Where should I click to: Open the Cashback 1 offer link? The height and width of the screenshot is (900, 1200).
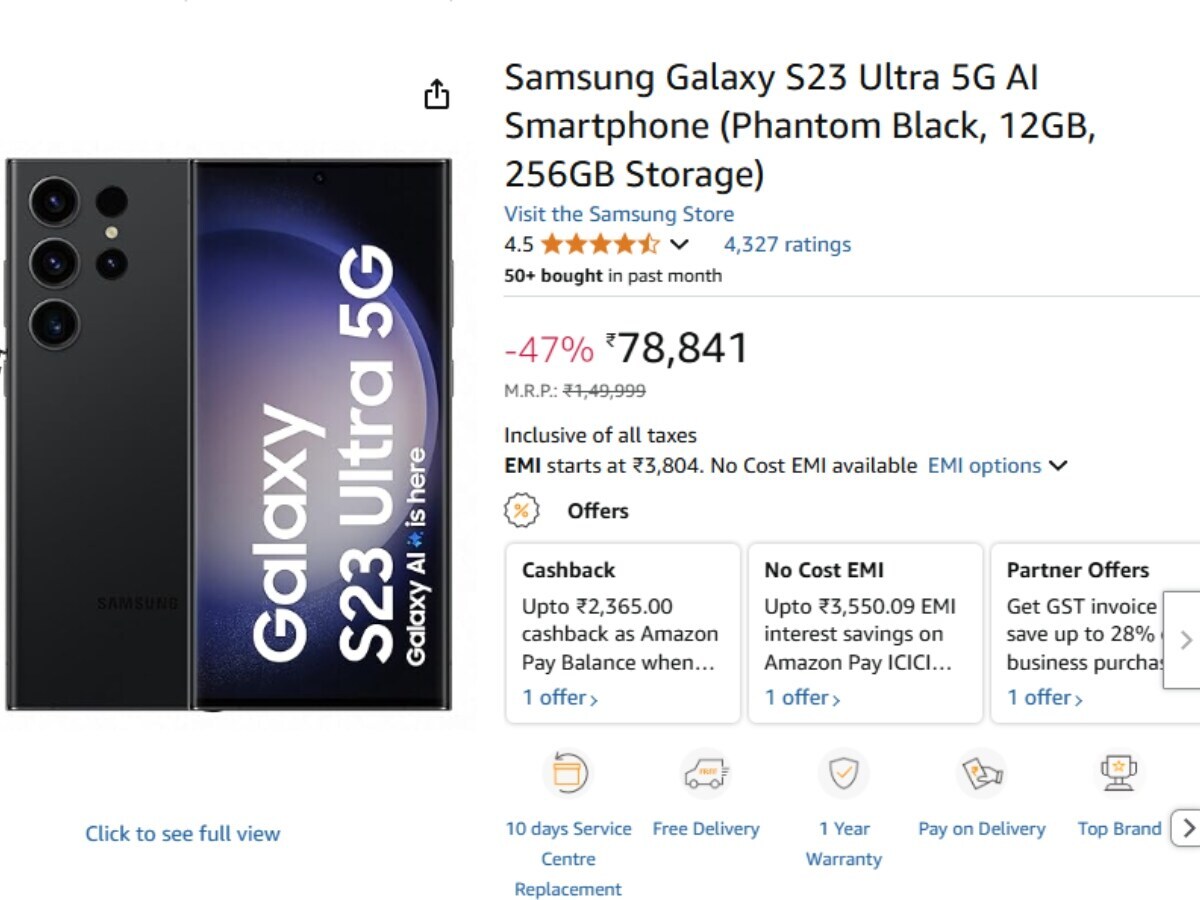click(x=560, y=698)
